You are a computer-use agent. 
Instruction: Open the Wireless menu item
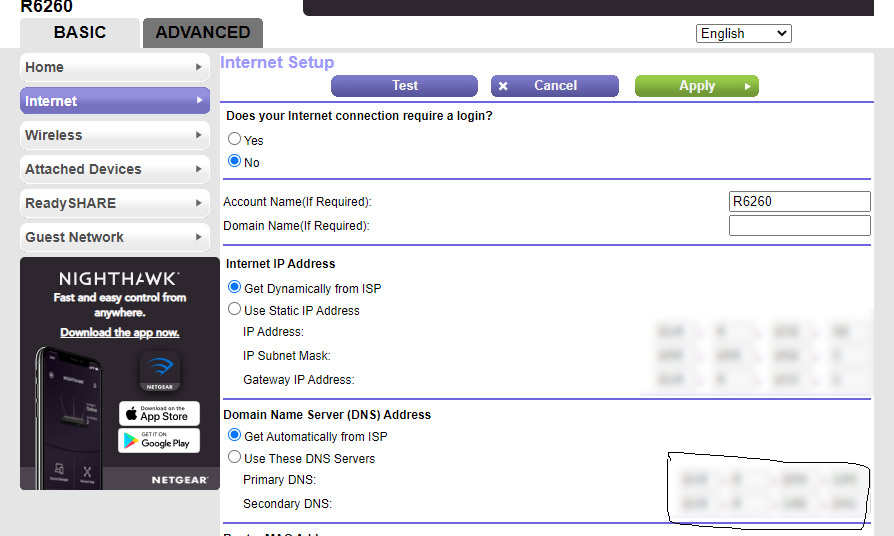(115, 135)
